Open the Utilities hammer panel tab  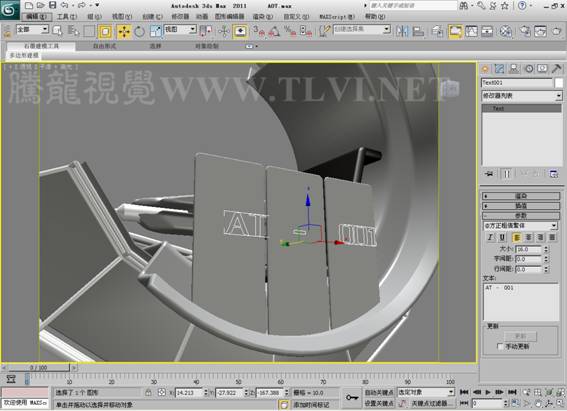click(x=557, y=69)
